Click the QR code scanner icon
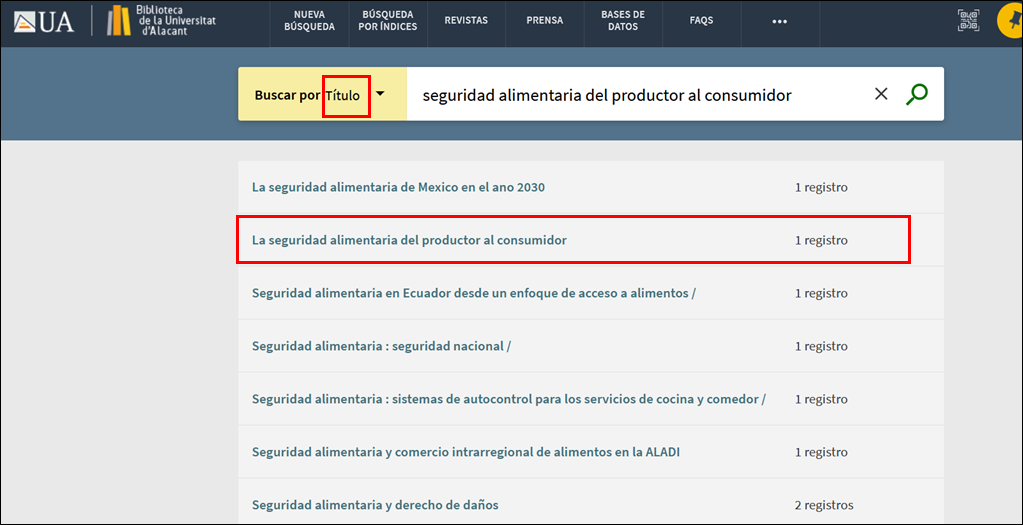 coord(967,21)
